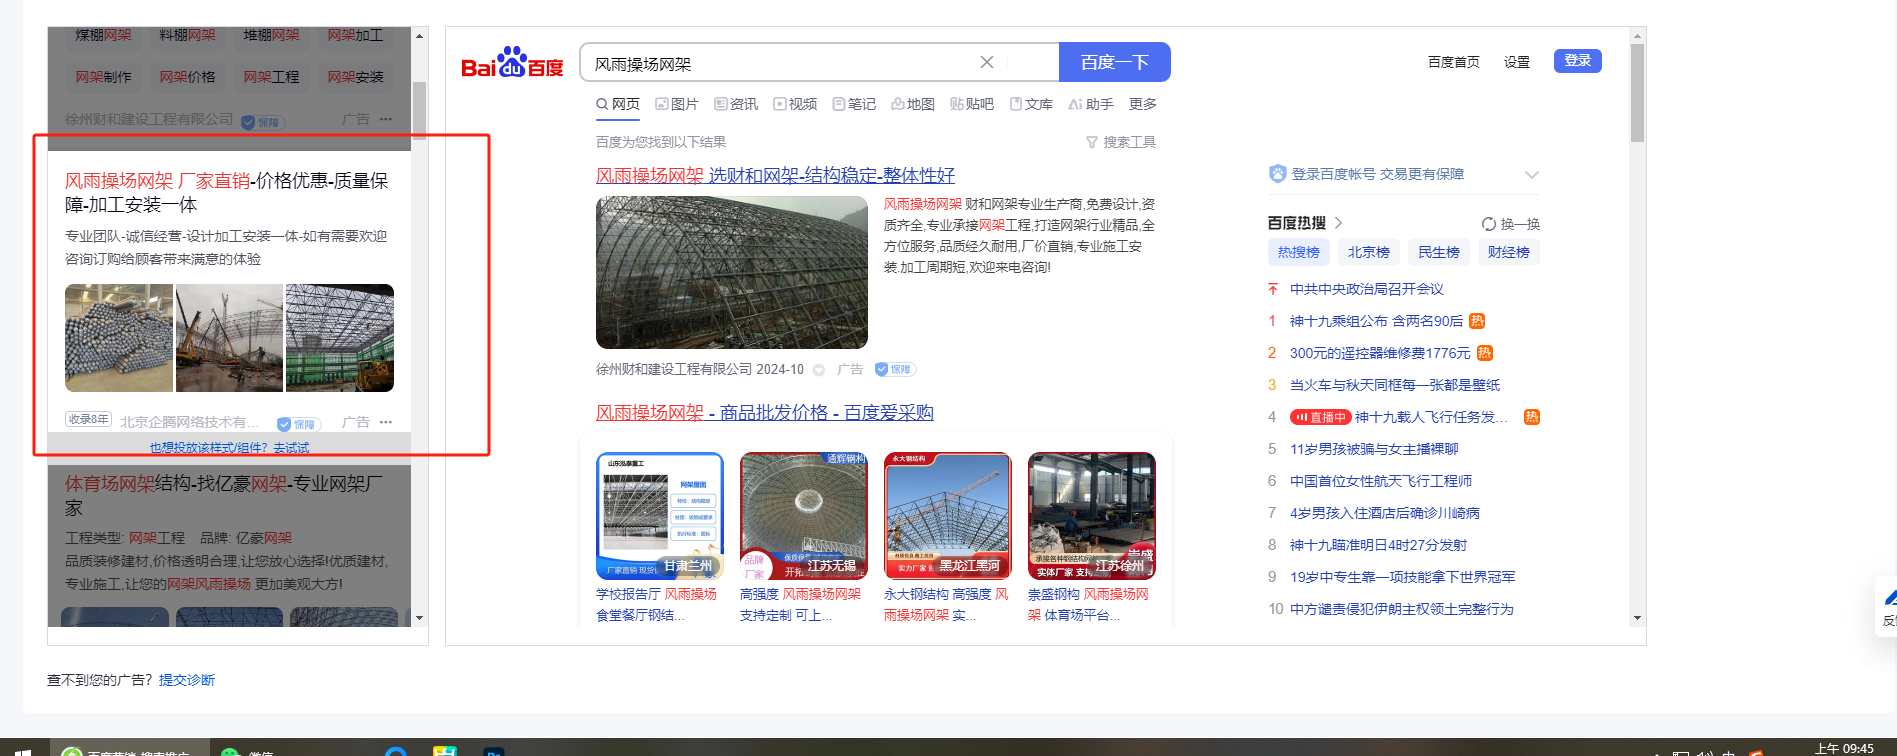The width and height of the screenshot is (1897, 756).
Task: Click the Windows Start button
Action: 22,750
